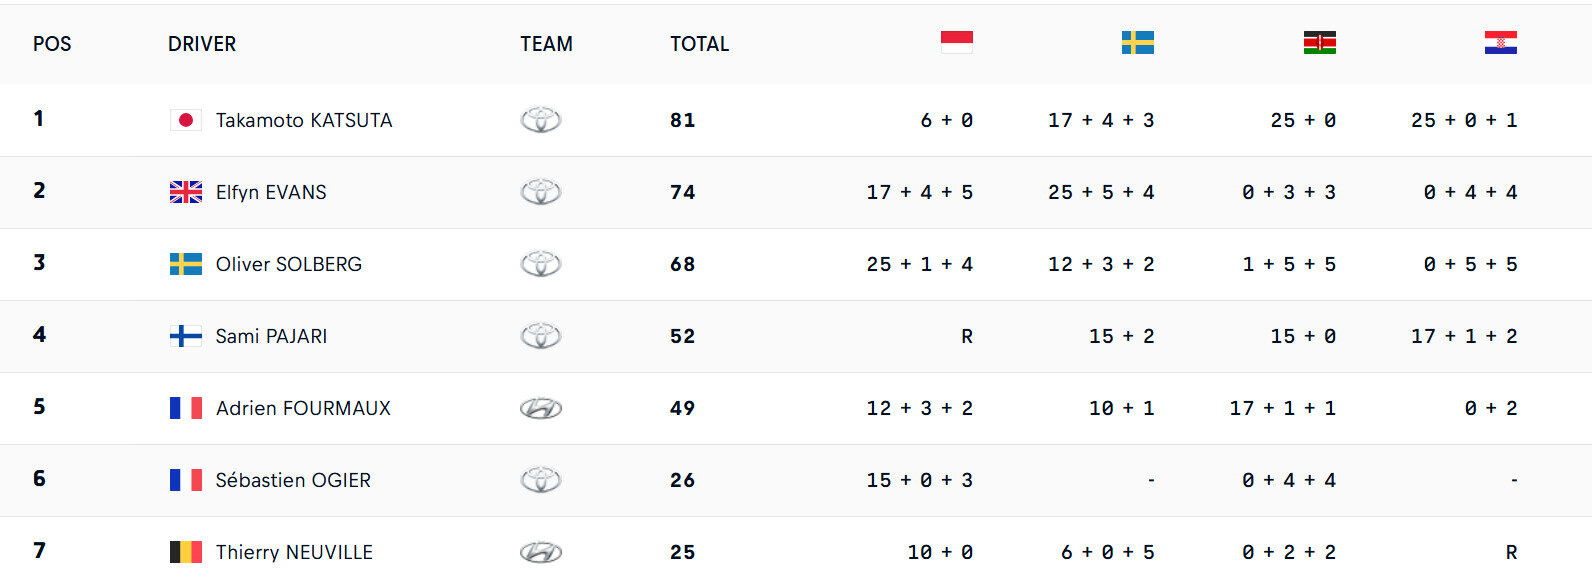Click the POS column header

point(52,44)
